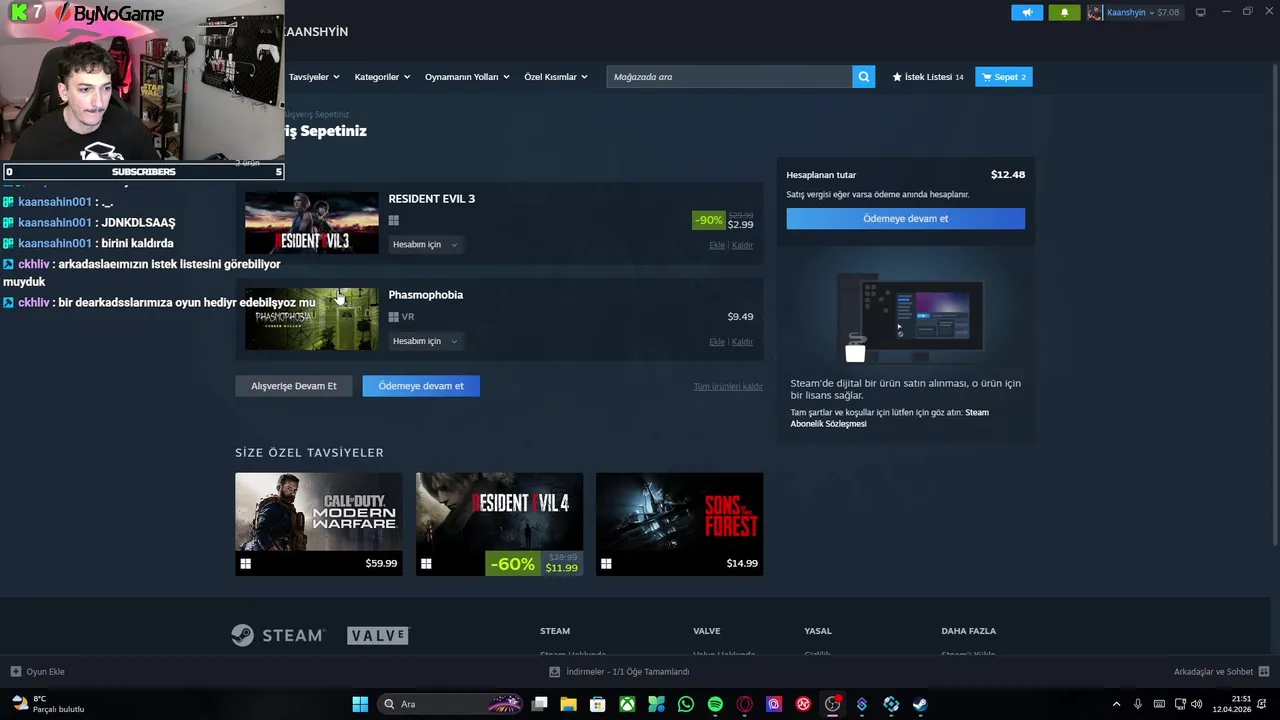
Task: Open the Resident Evil 3 cart thumbnail
Action: 312,223
